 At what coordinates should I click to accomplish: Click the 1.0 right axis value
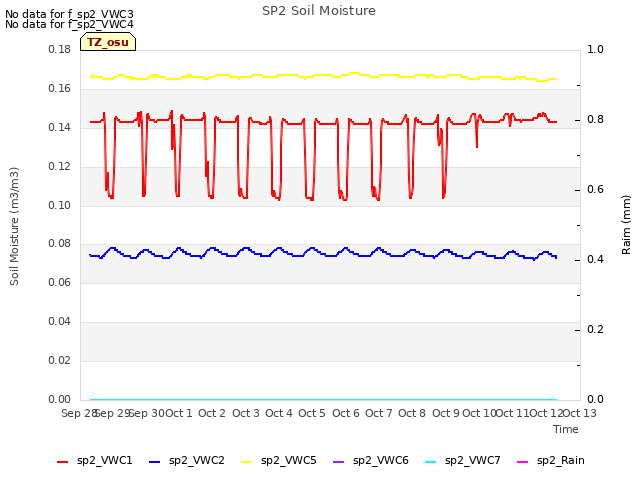click(595, 50)
